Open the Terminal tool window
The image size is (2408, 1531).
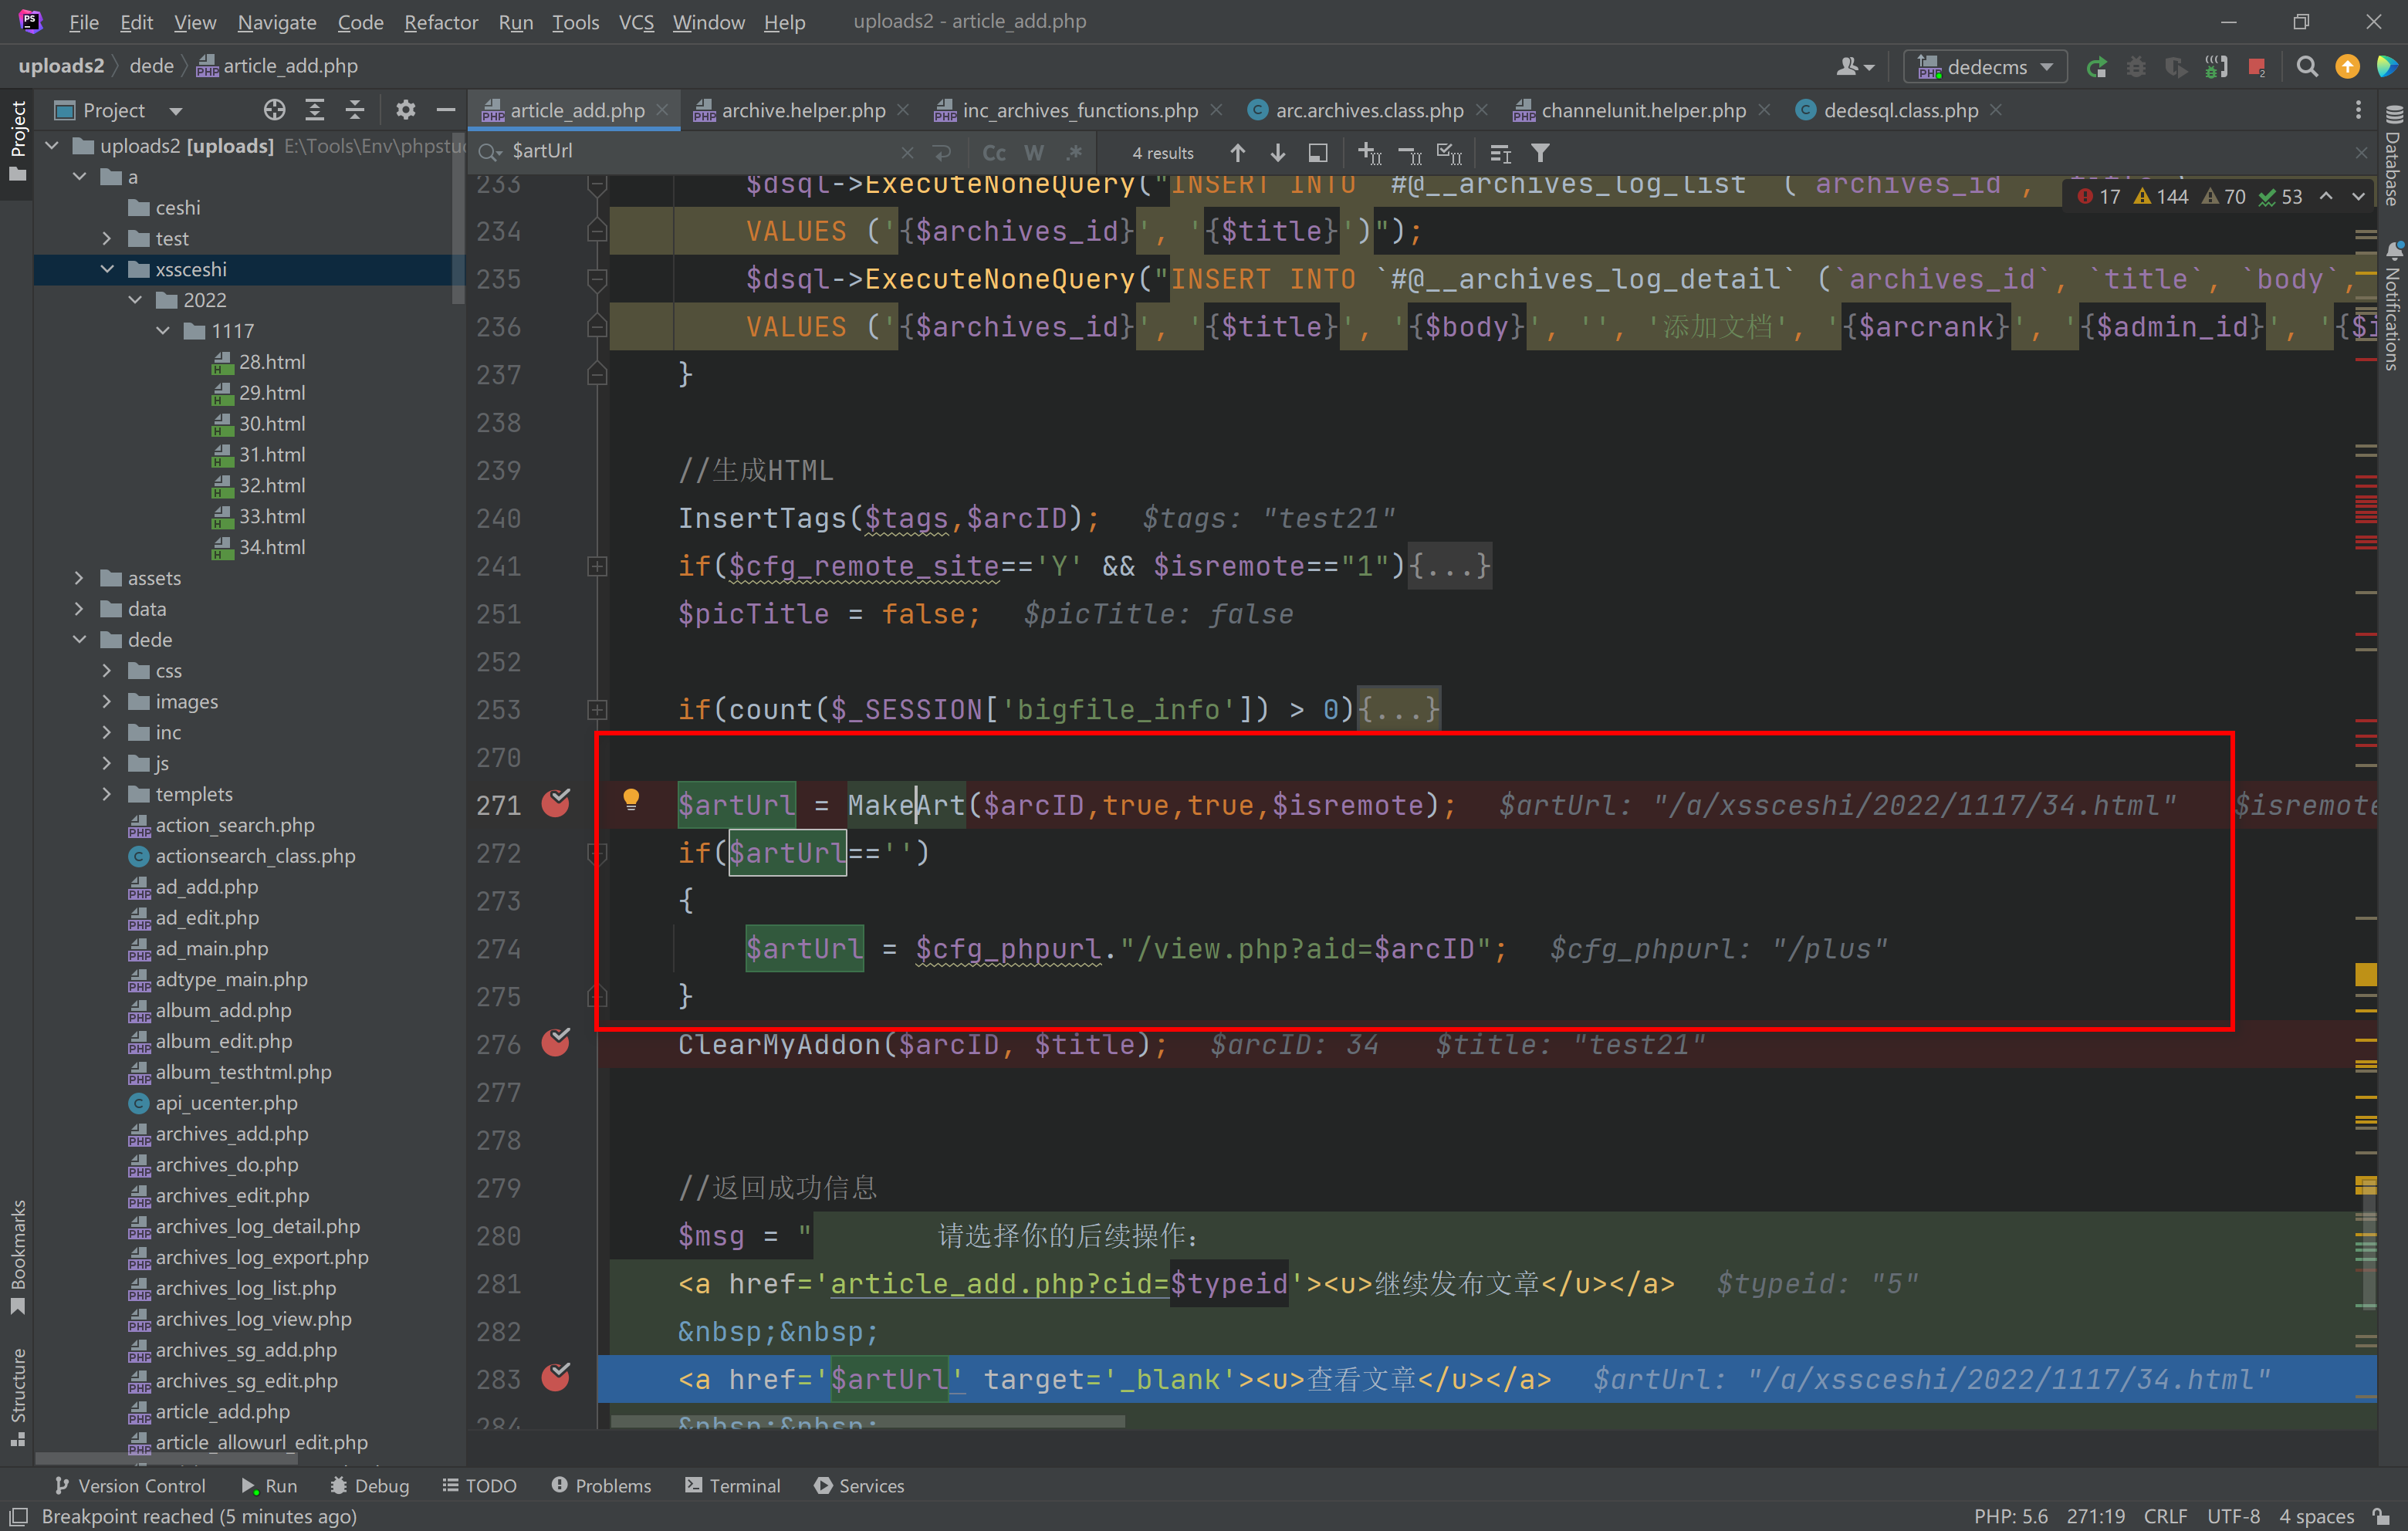(732, 1486)
